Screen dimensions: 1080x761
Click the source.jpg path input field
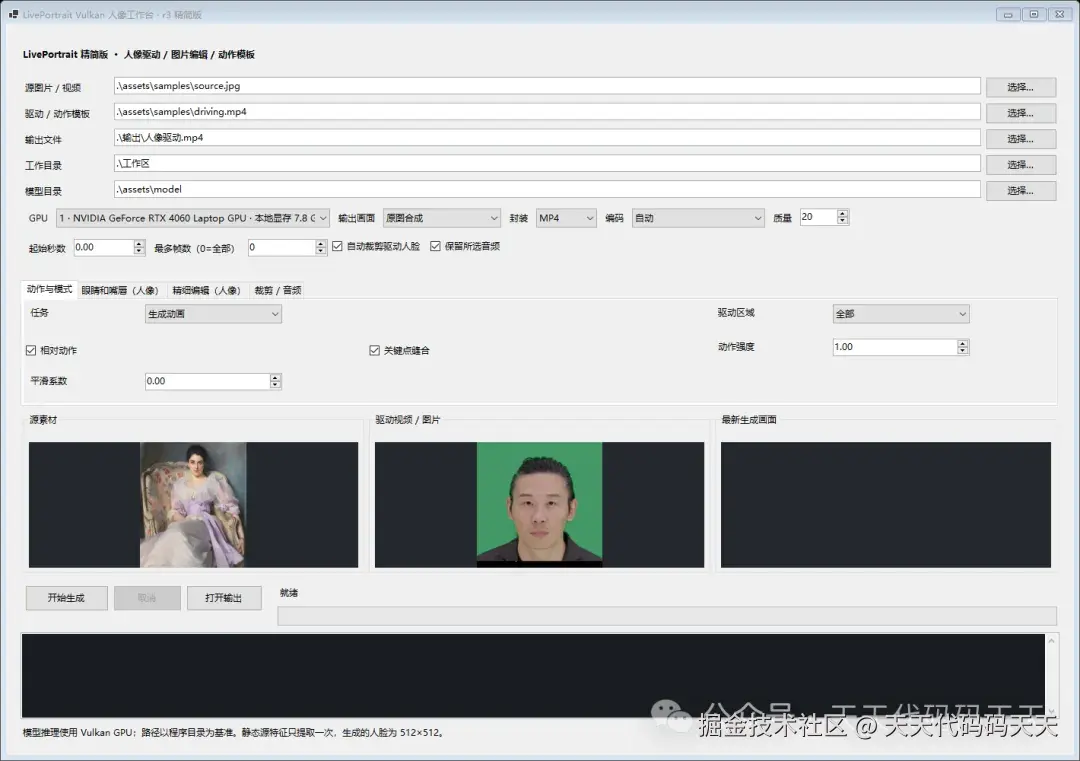[x=547, y=86]
